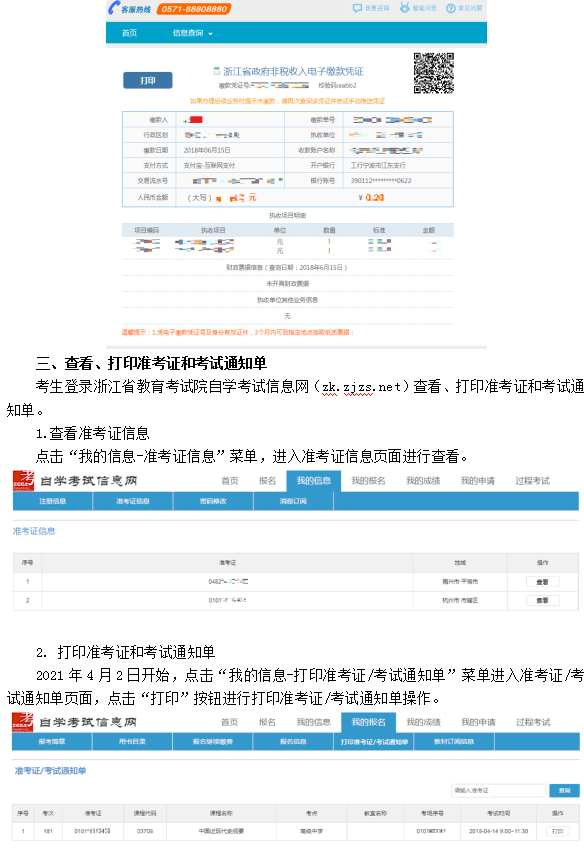
Task: Click the 中国近现代史纲要 course name cell
Action: [221, 831]
